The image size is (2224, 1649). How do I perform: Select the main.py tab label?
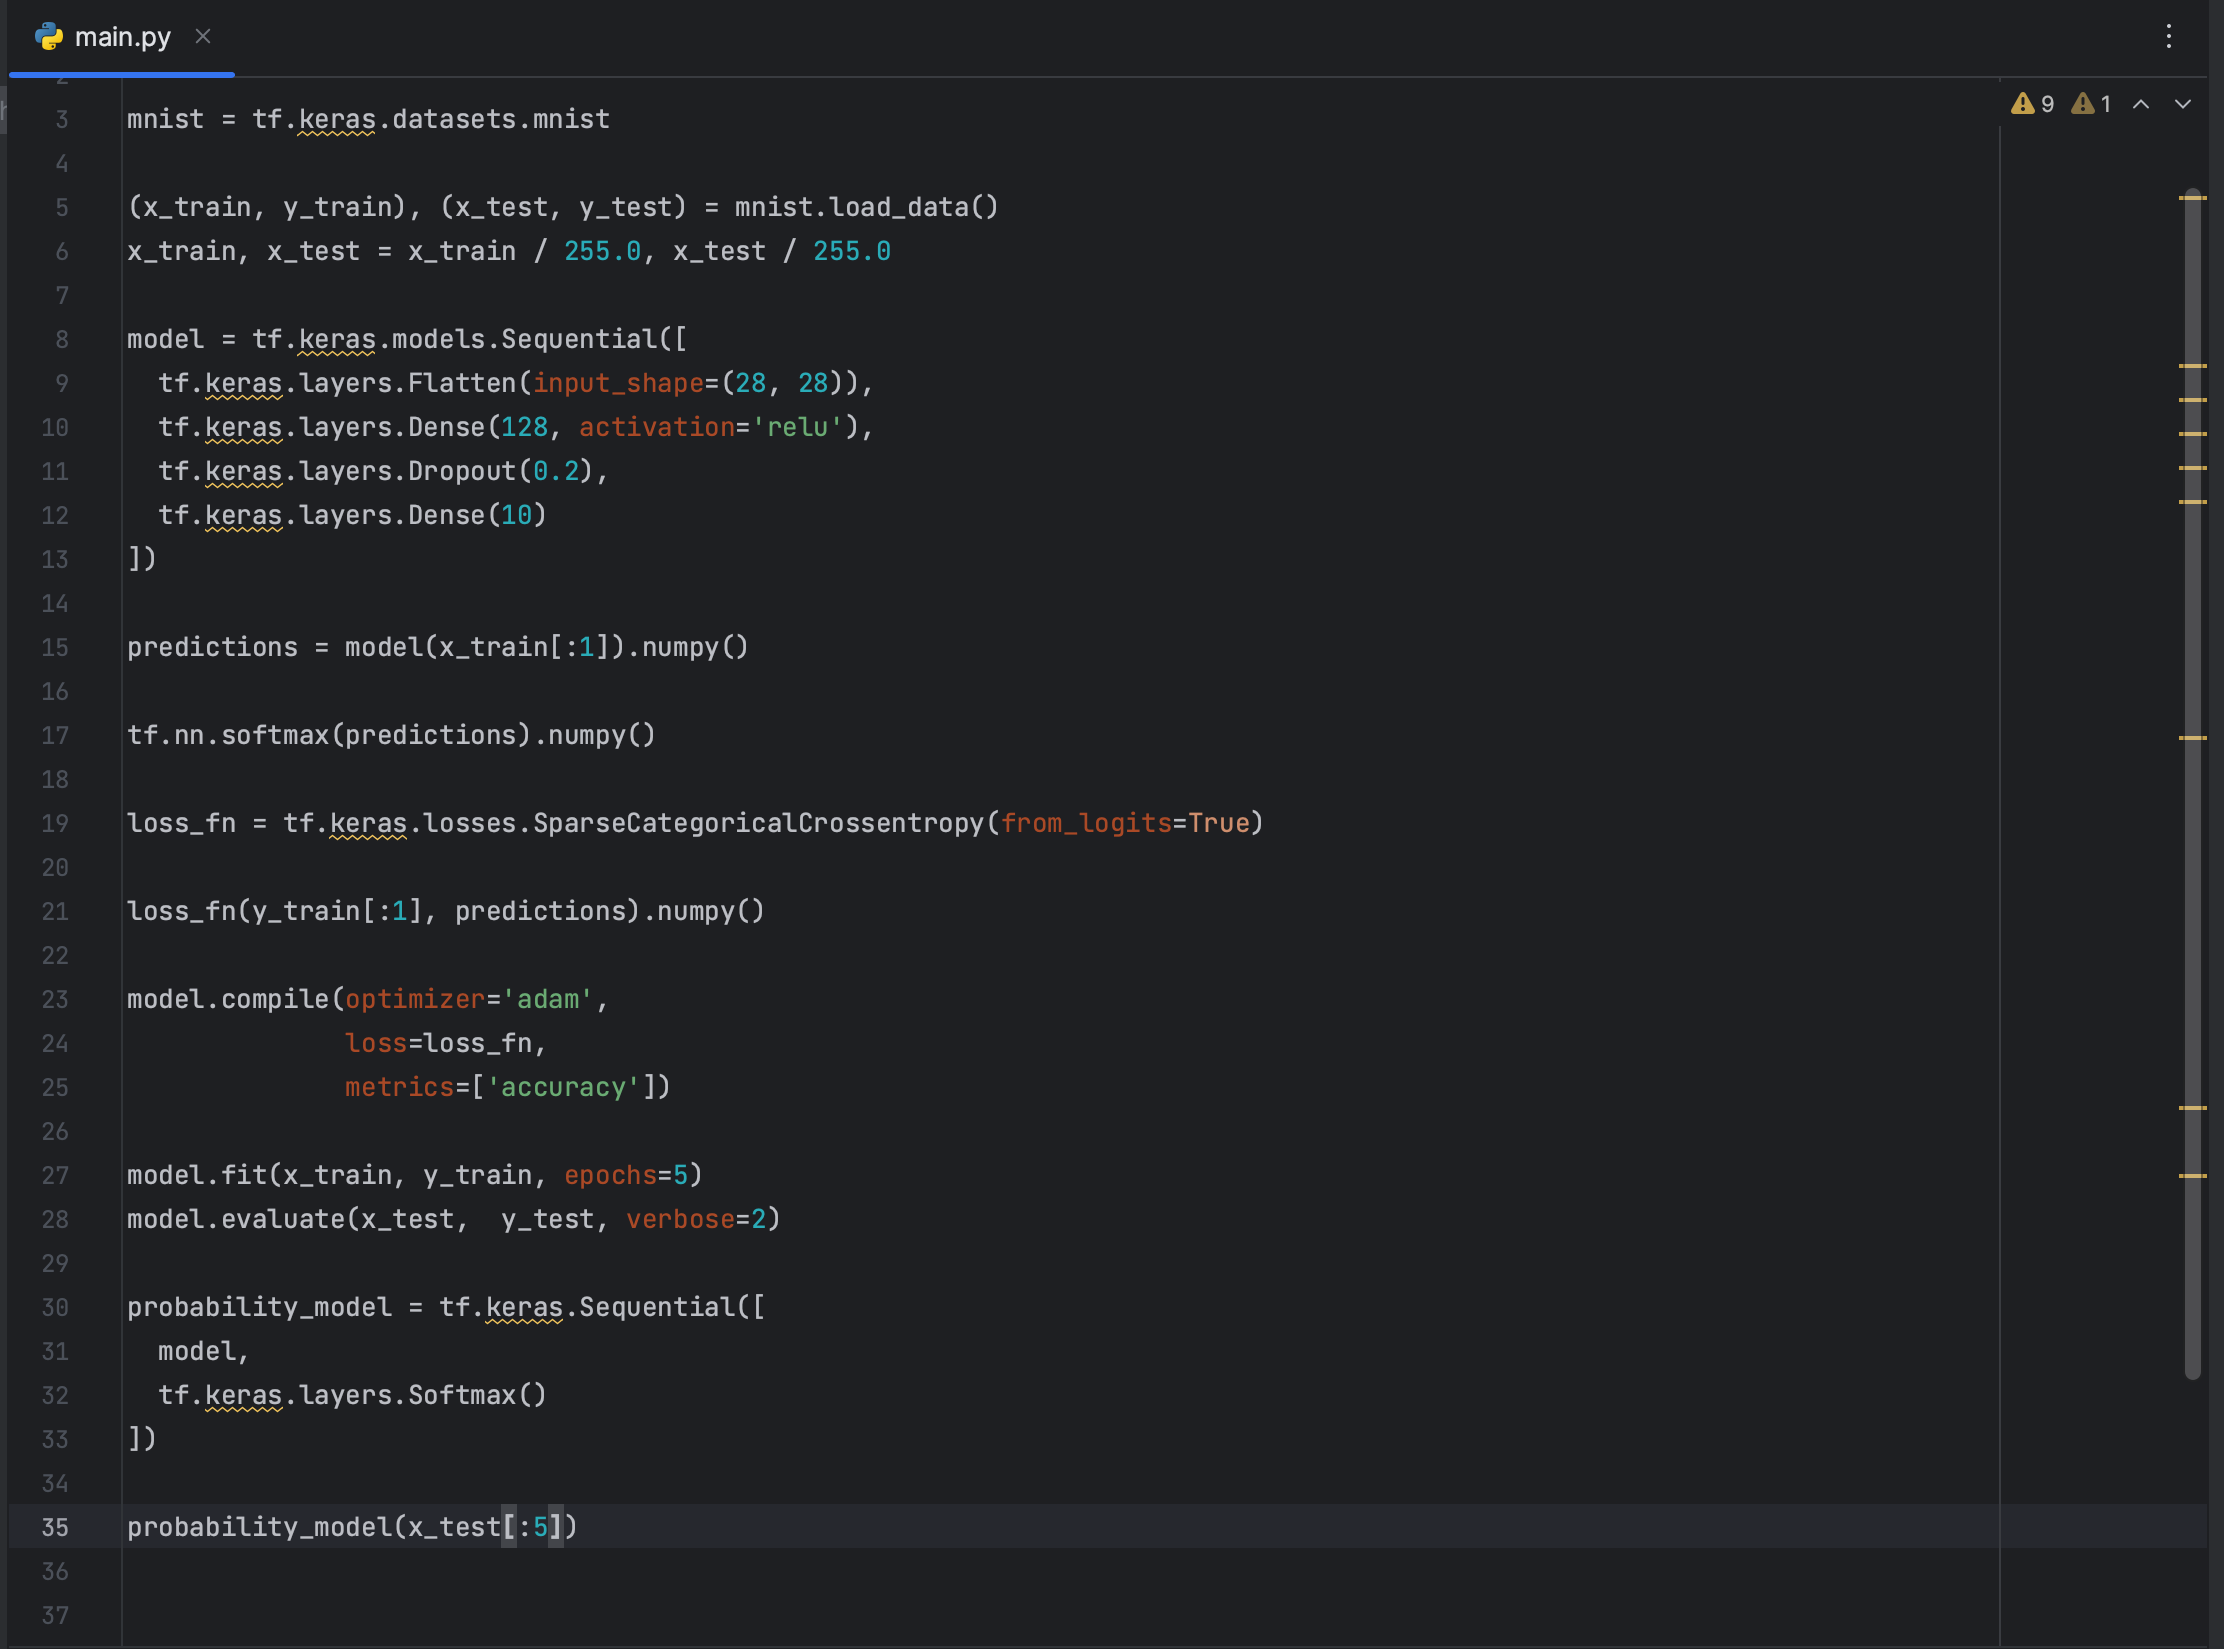(x=122, y=37)
